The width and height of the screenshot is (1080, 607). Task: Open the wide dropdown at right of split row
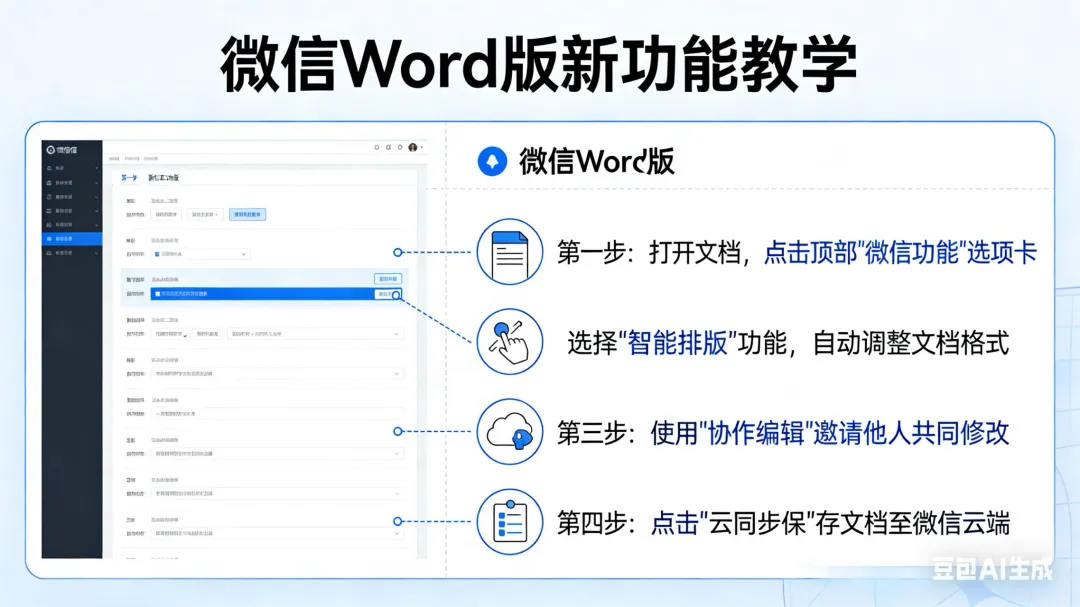(x=315, y=334)
